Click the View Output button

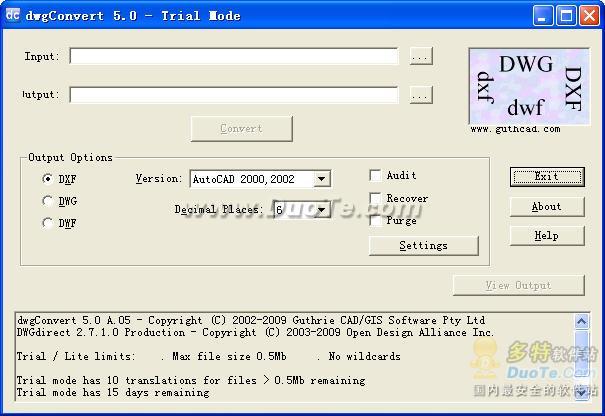coord(519,286)
